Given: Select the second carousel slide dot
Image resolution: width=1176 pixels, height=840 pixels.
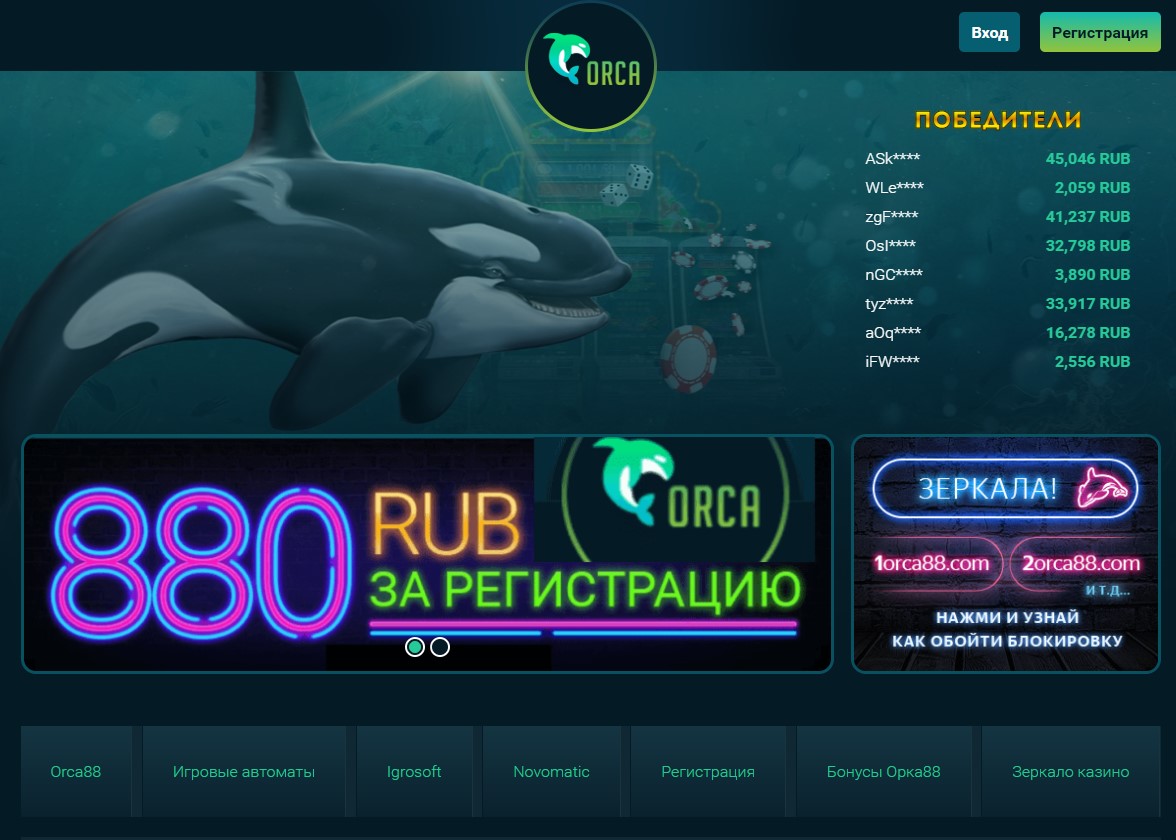Looking at the screenshot, I should point(440,646).
